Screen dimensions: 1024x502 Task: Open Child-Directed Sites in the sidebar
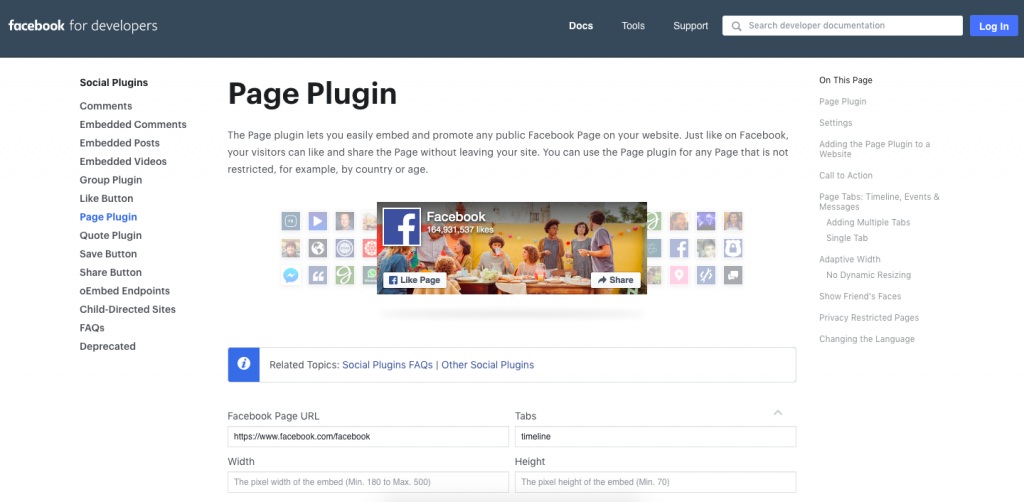pyautogui.click(x=127, y=309)
